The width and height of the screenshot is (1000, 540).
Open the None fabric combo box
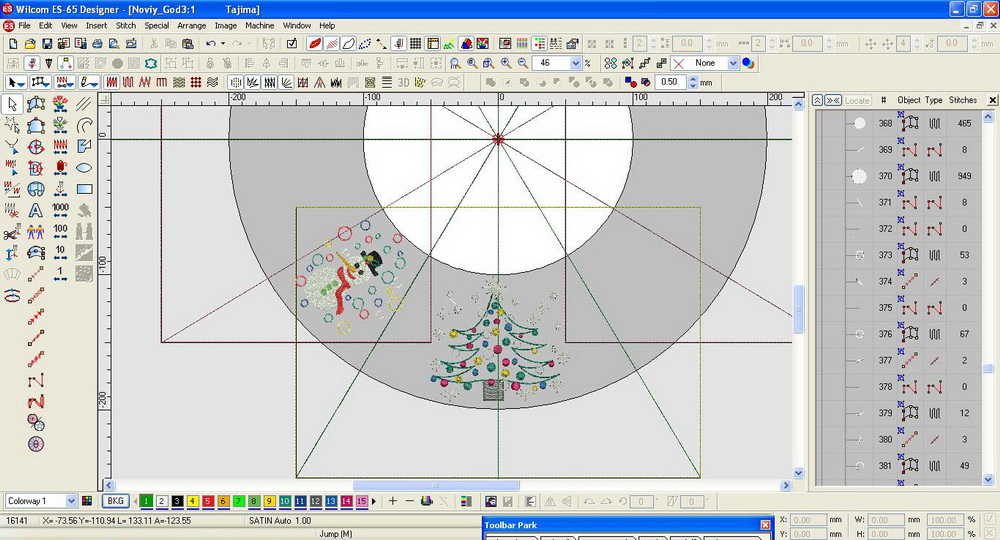(705, 63)
